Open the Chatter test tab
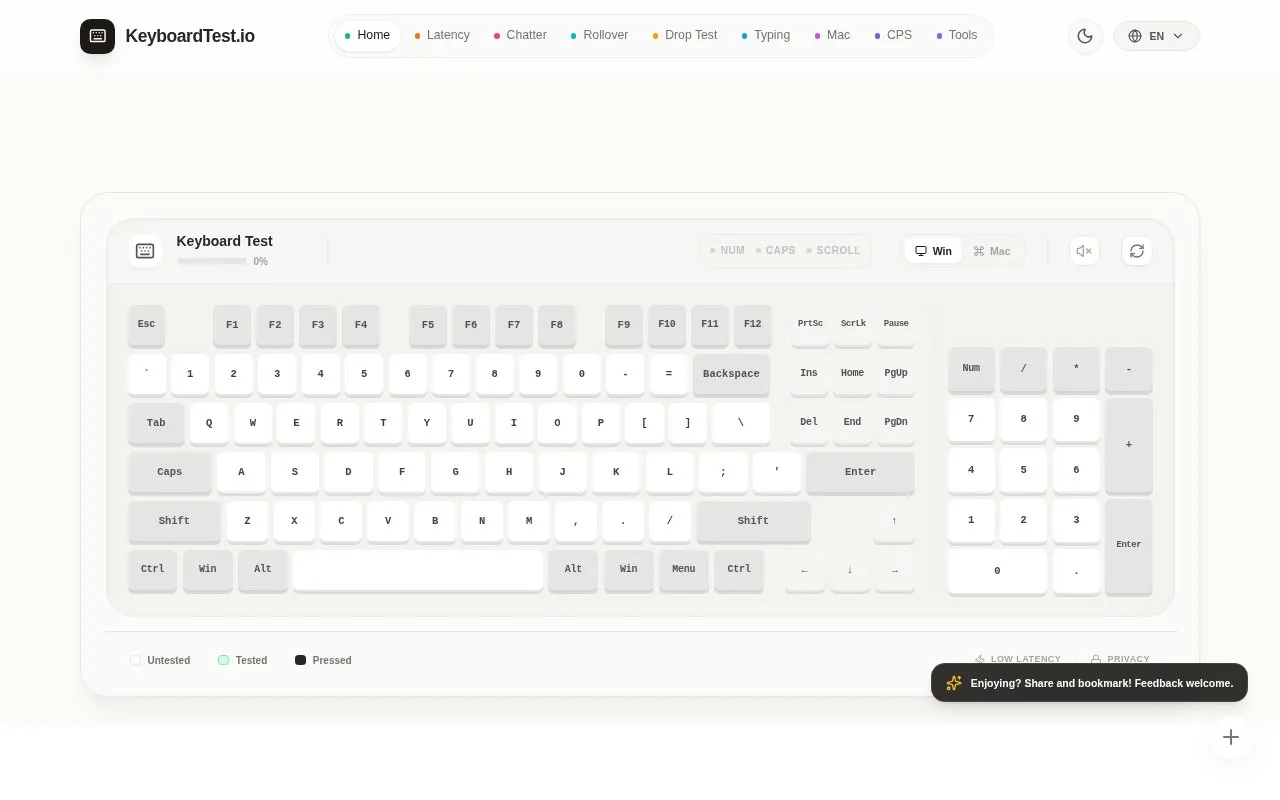The image size is (1280, 800). click(520, 35)
